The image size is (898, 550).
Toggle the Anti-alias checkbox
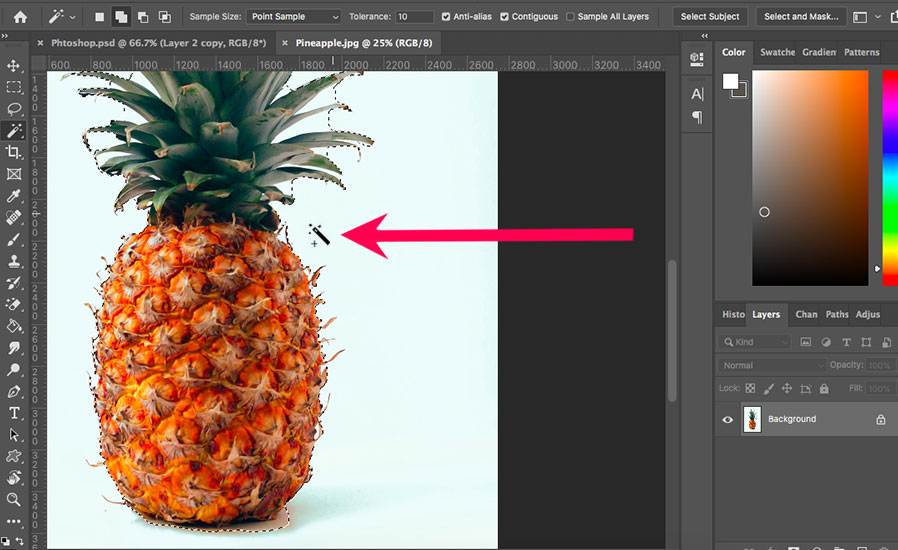(x=446, y=17)
